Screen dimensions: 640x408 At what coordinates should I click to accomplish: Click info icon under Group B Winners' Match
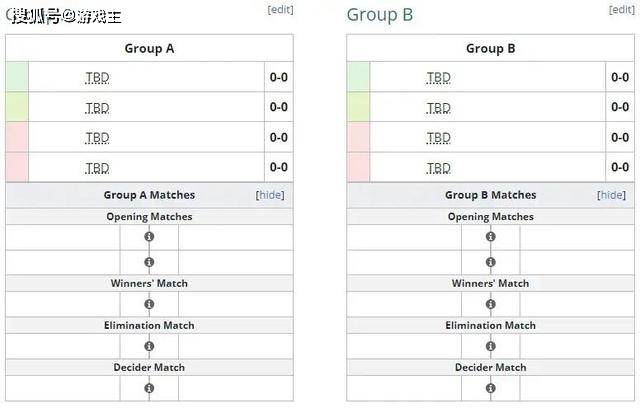click(491, 304)
